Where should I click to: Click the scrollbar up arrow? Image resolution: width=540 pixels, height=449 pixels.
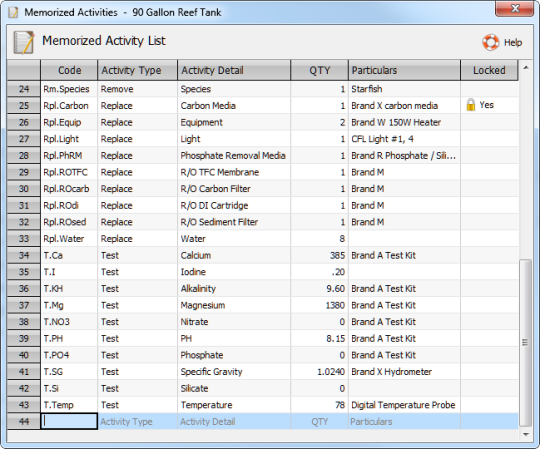(526, 67)
